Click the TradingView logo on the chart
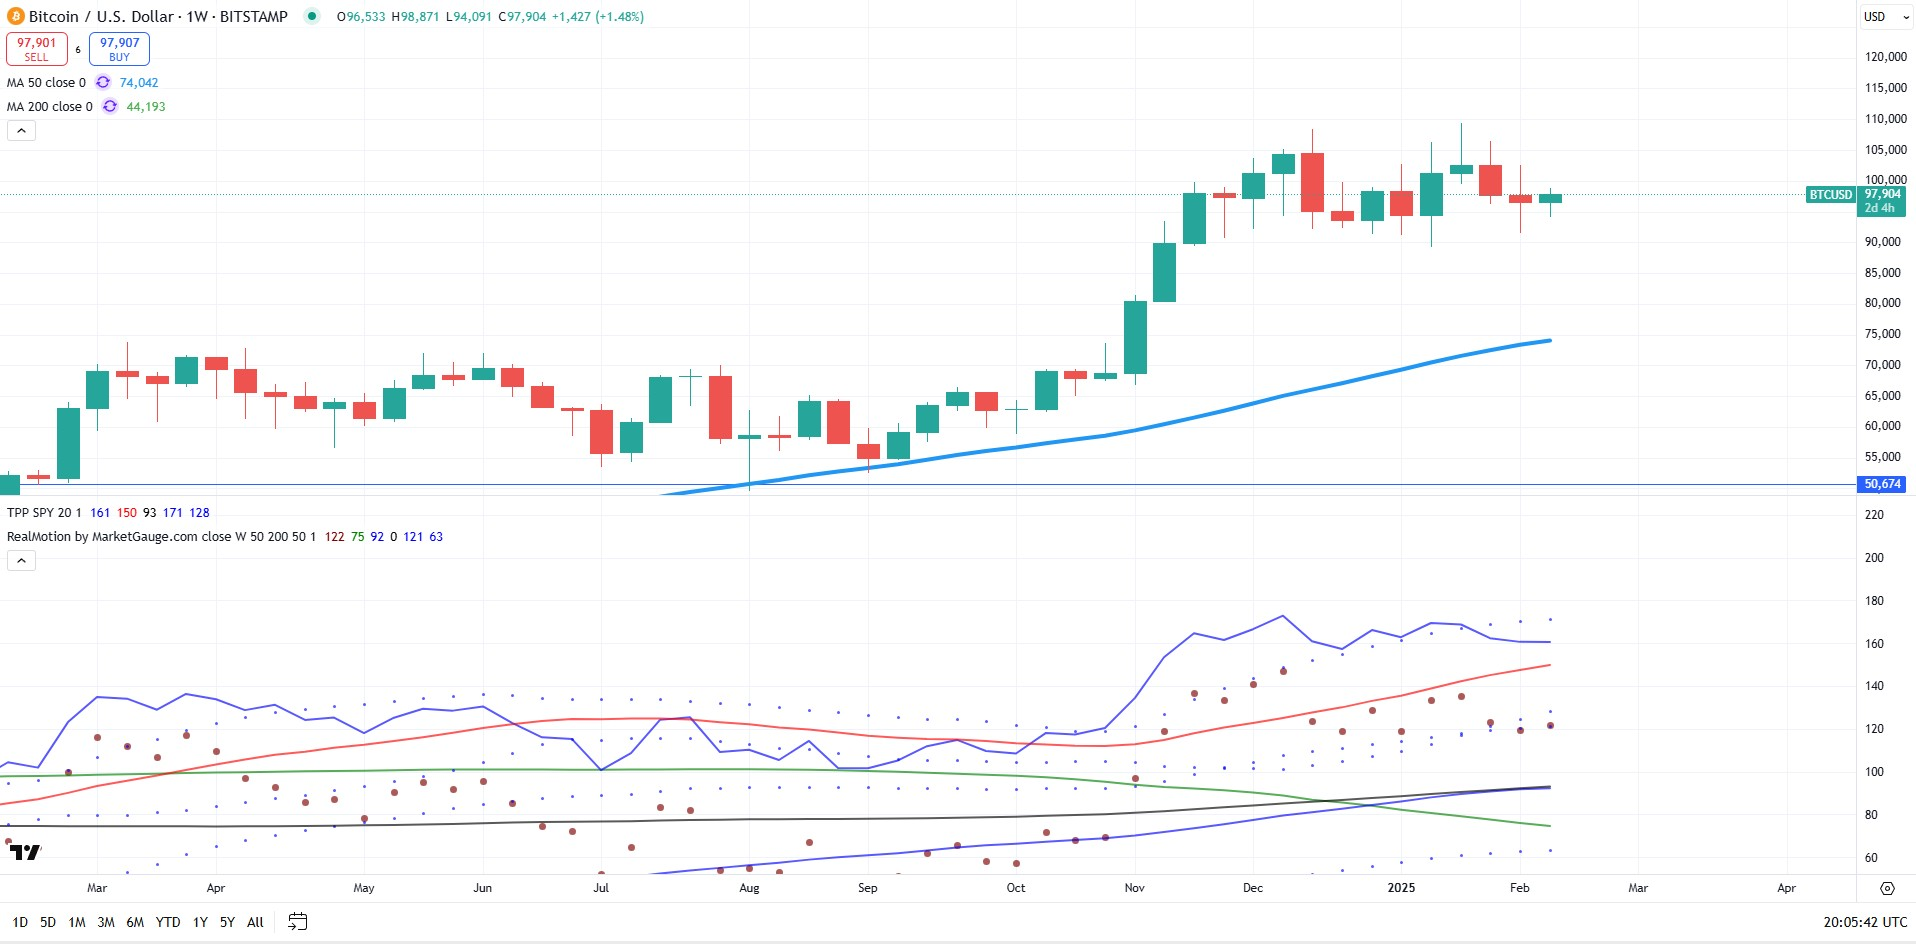1916x944 pixels. click(x=25, y=852)
